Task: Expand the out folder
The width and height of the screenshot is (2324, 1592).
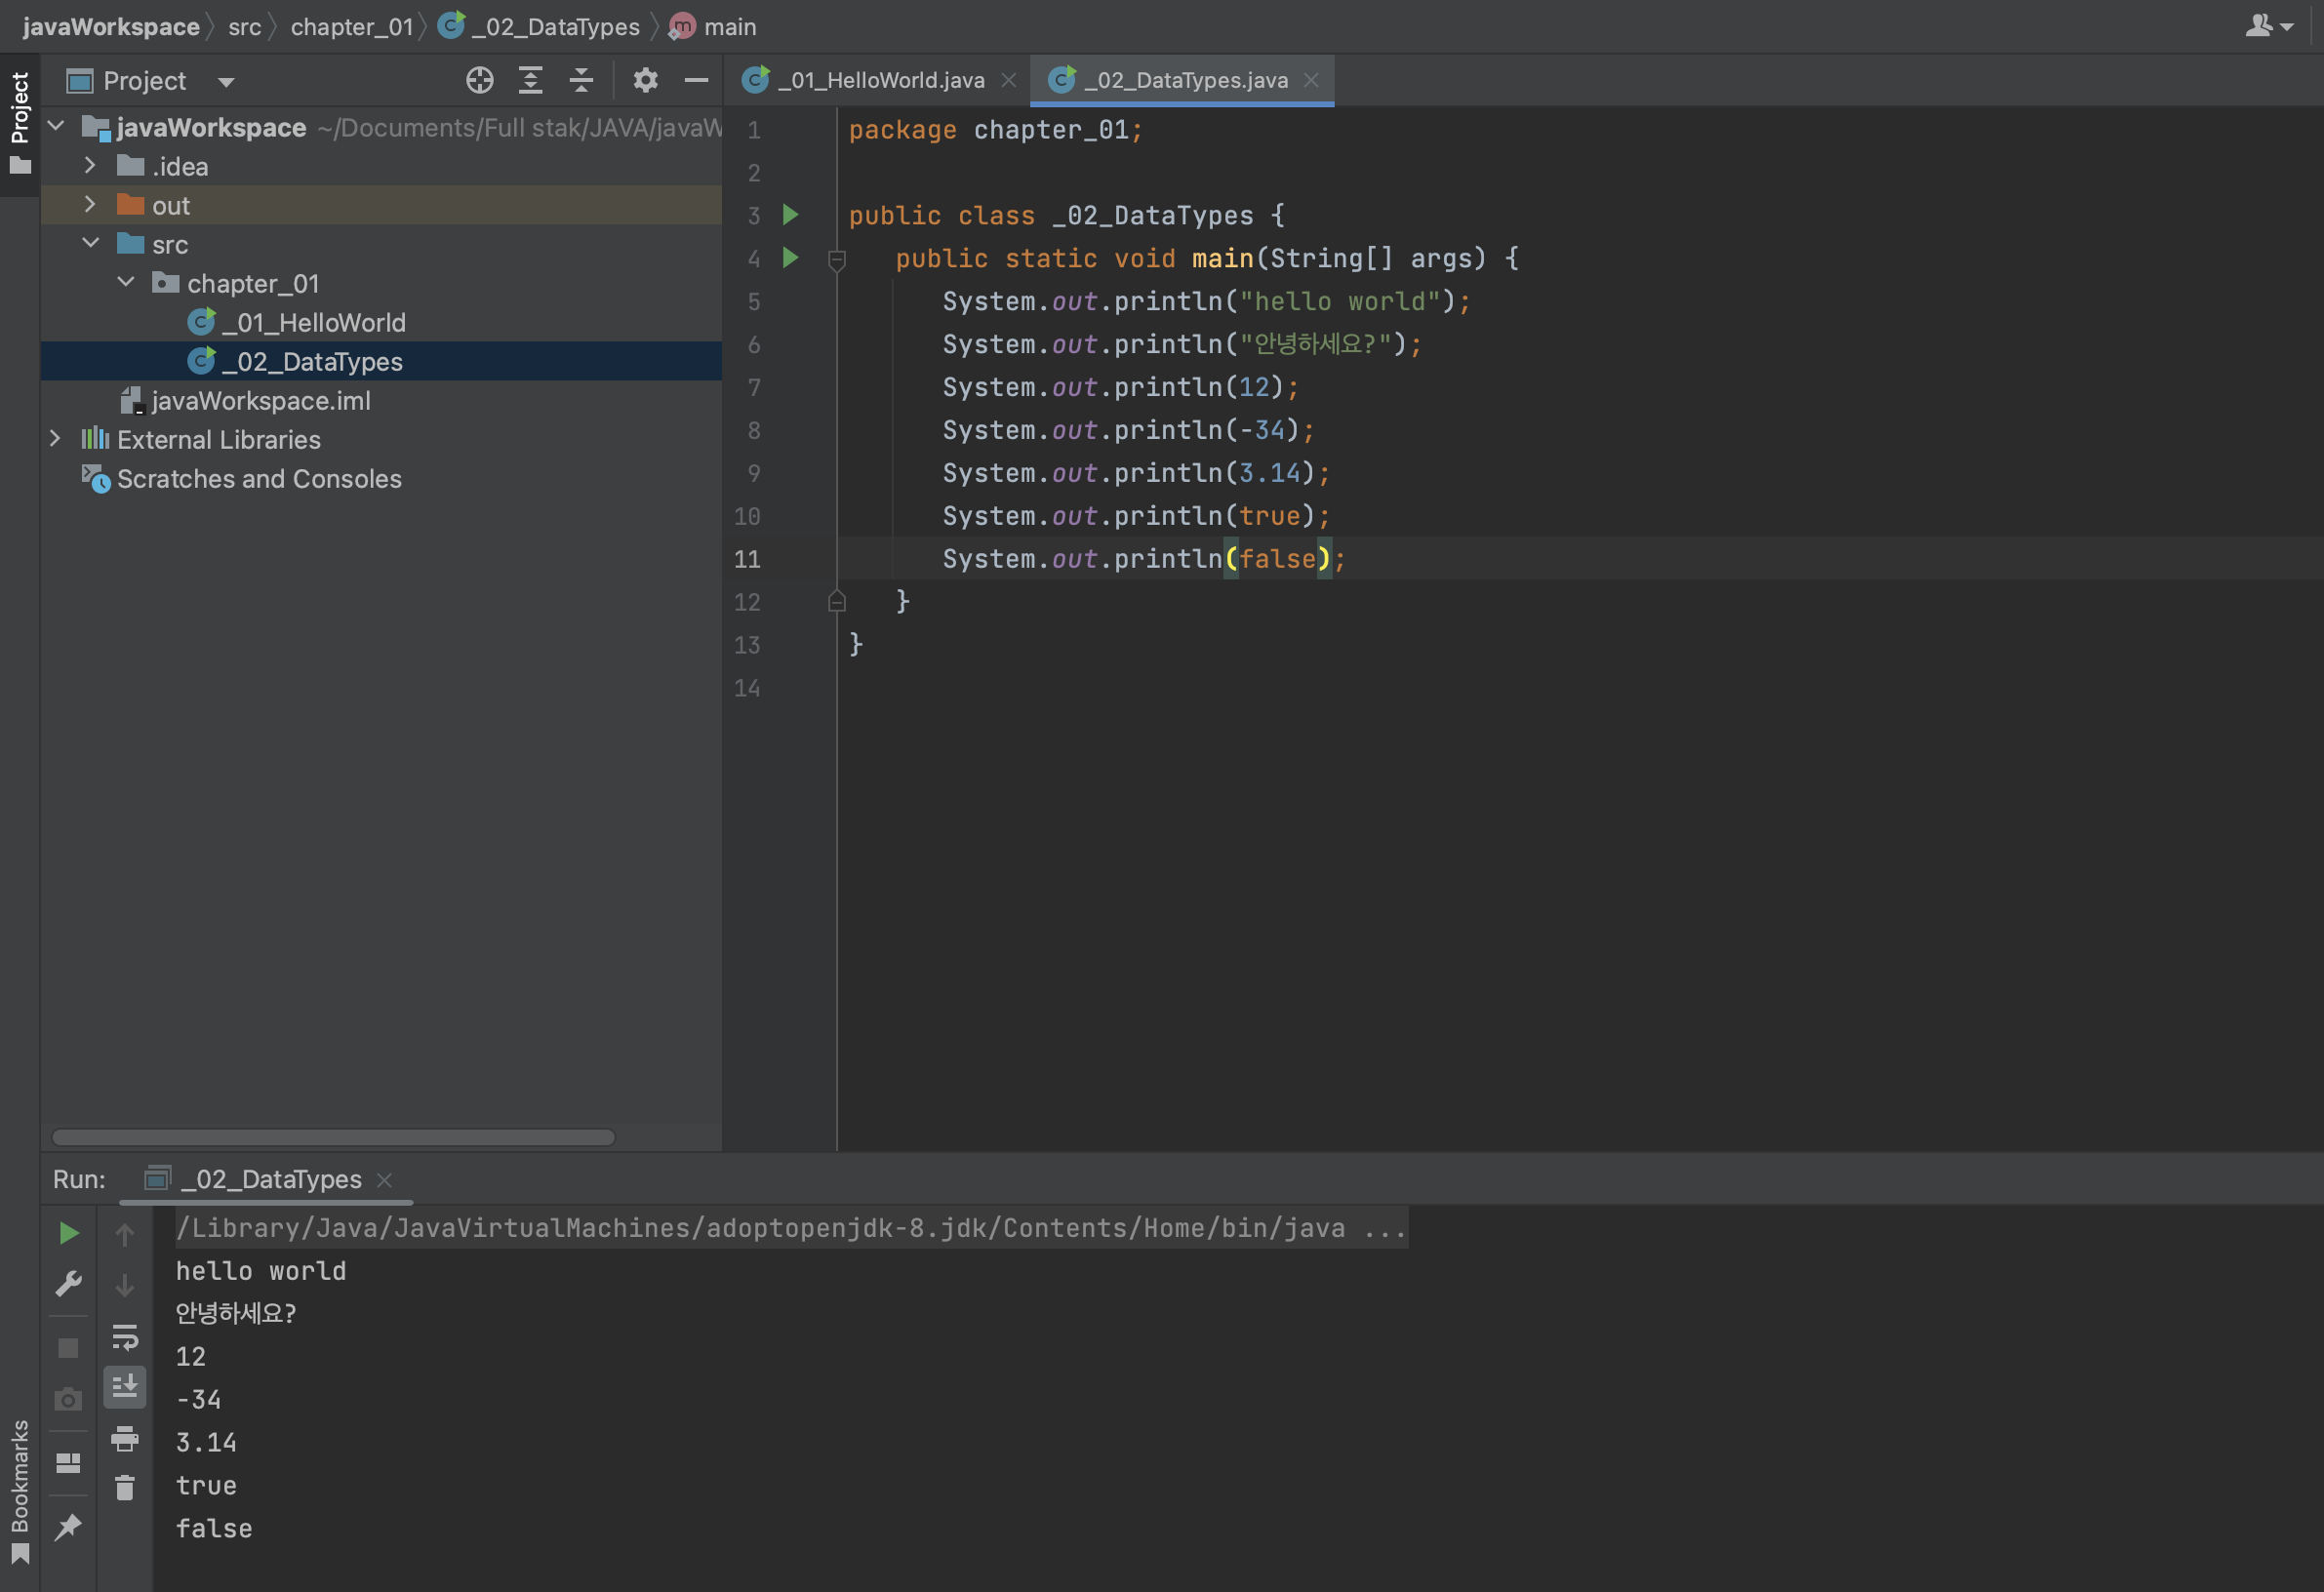Action: click(x=90, y=205)
